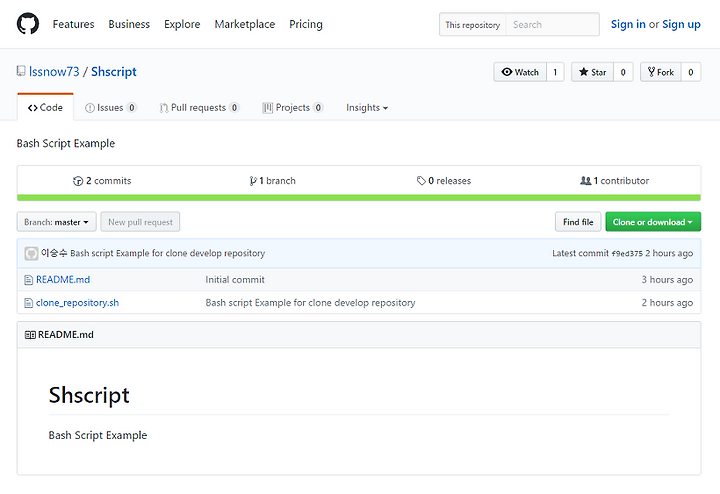View the fork count of 0
Screen dimensions: 720x494
pos(691,72)
